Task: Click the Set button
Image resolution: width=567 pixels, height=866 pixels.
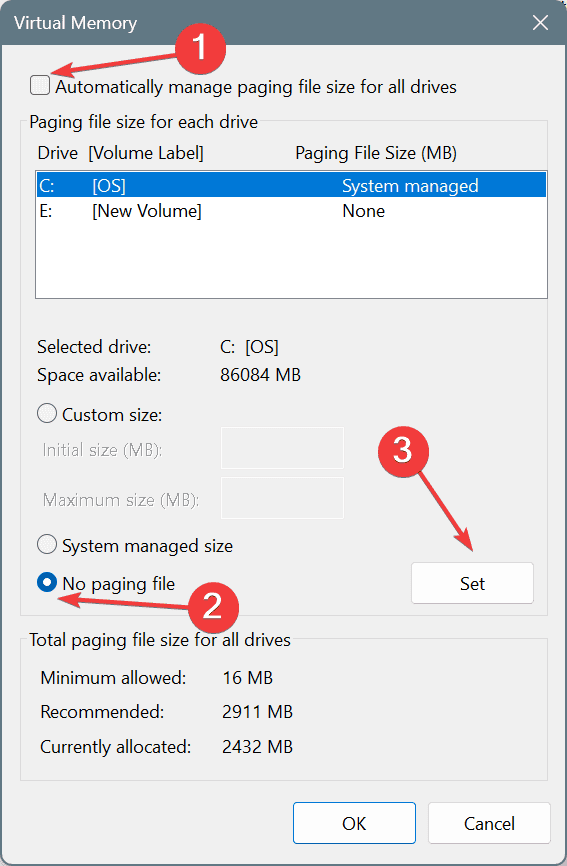Action: tap(472, 583)
